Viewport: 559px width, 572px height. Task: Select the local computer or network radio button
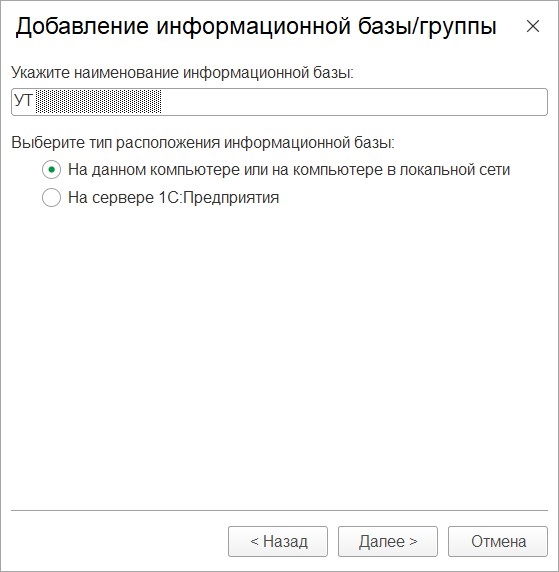click(x=51, y=170)
